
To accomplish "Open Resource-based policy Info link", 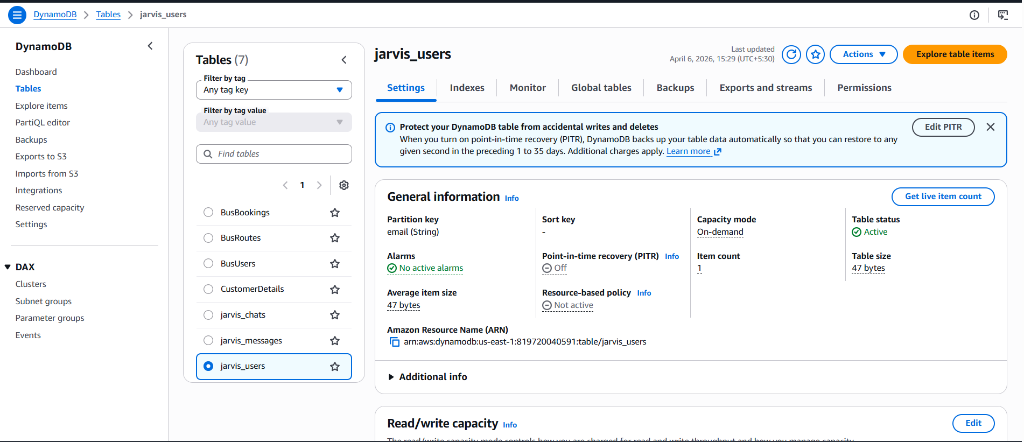I will click(645, 293).
